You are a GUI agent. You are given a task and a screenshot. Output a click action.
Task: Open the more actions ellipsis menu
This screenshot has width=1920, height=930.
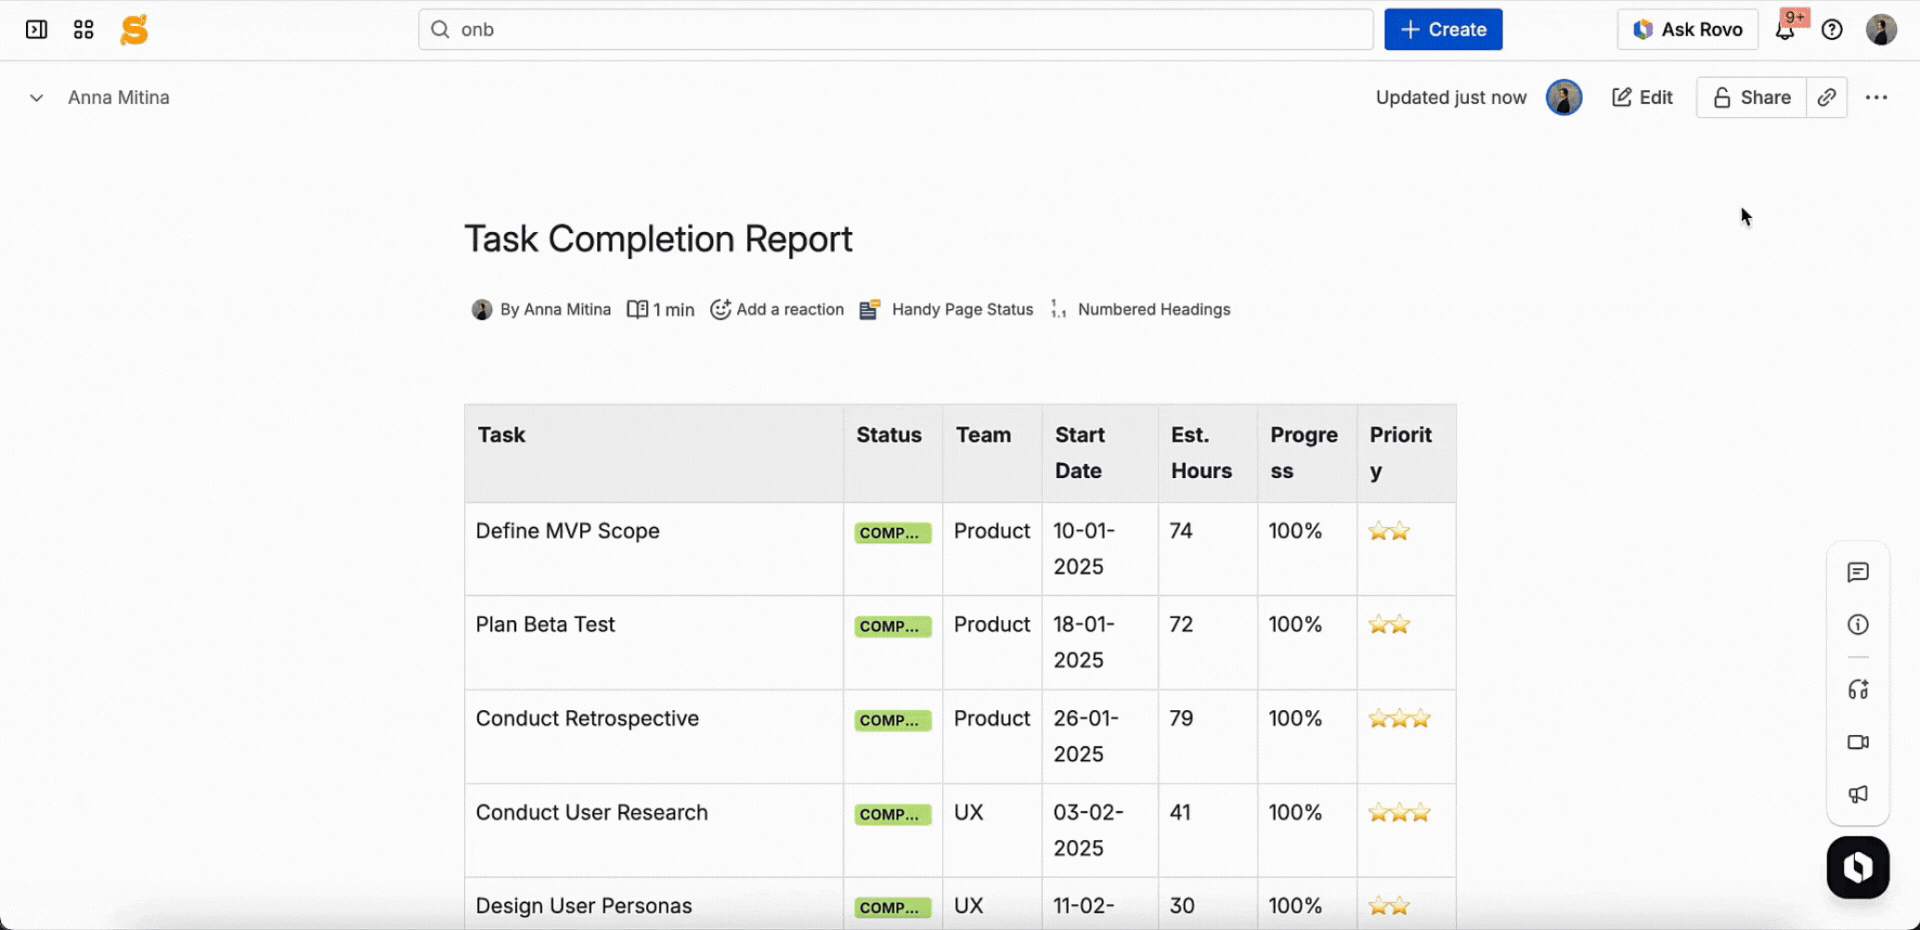(x=1876, y=98)
